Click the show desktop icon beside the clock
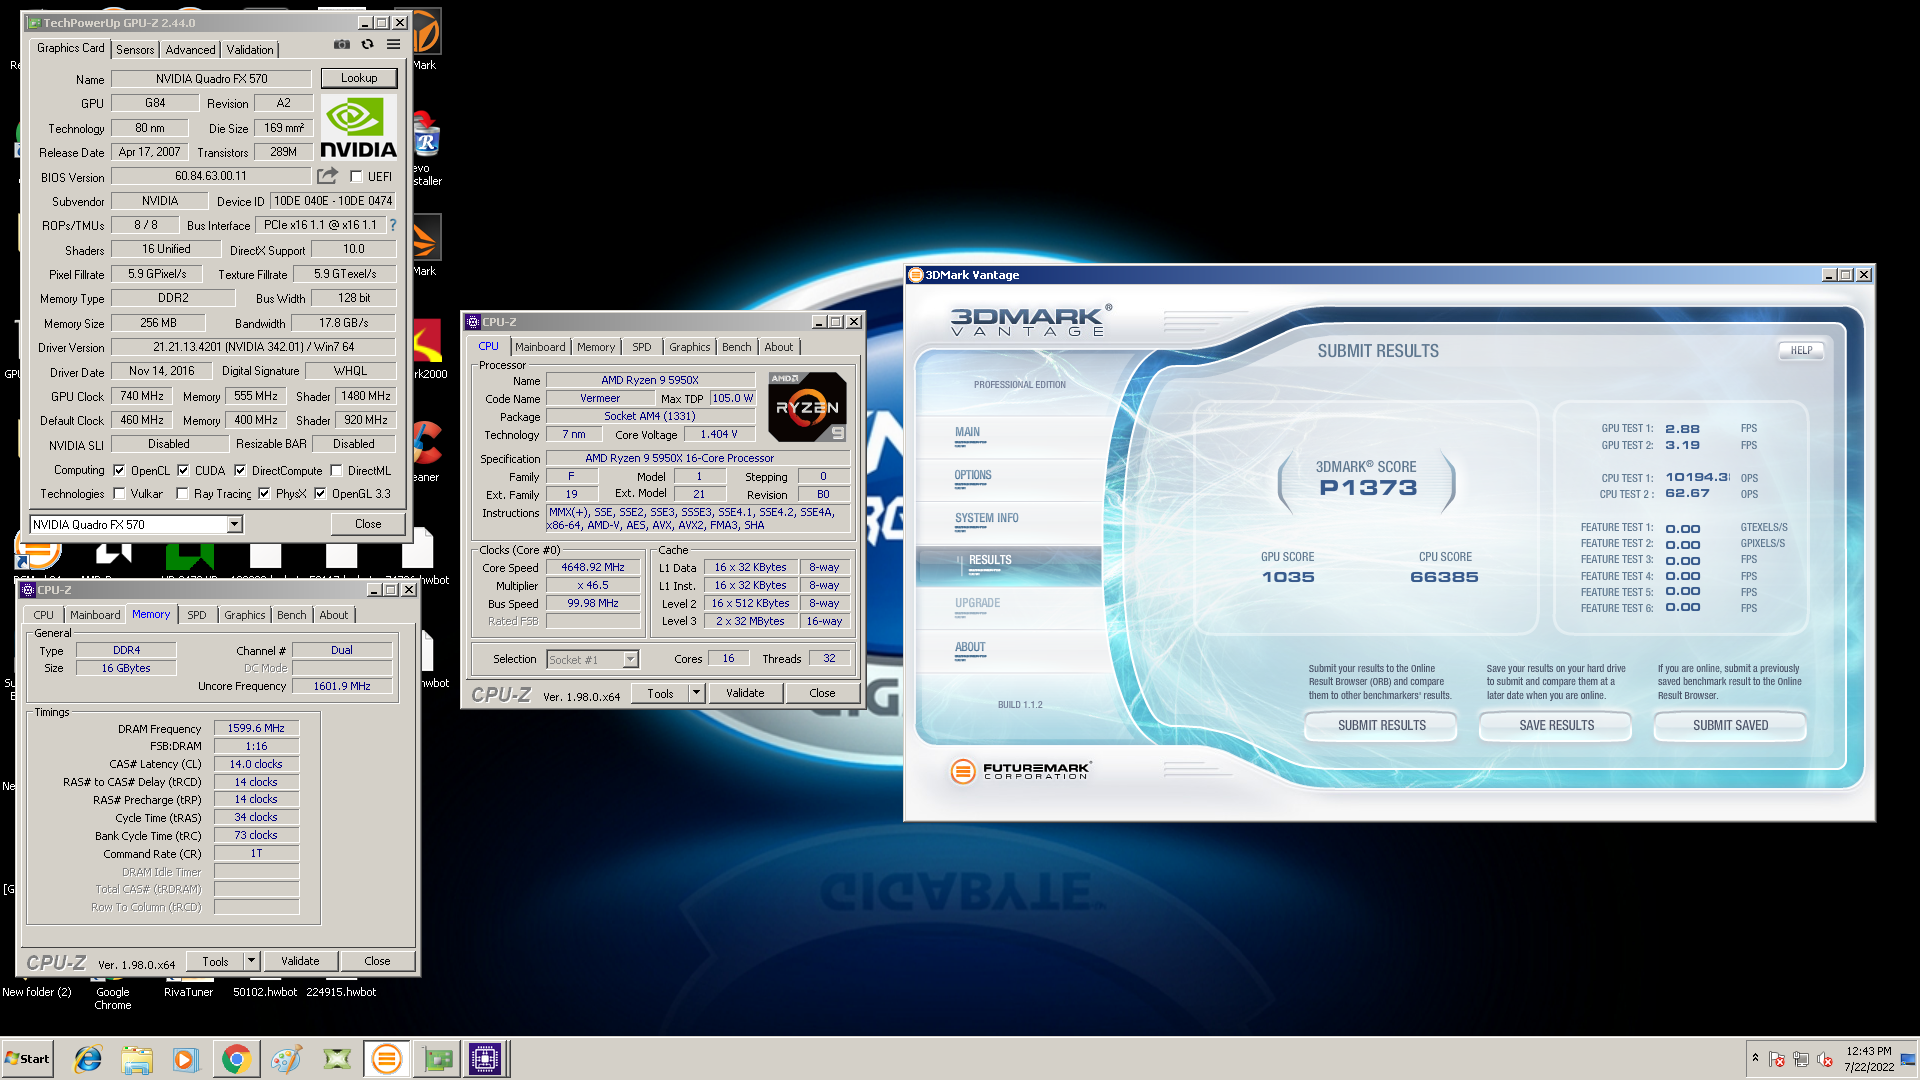The width and height of the screenshot is (1920, 1080). click(1909, 1059)
